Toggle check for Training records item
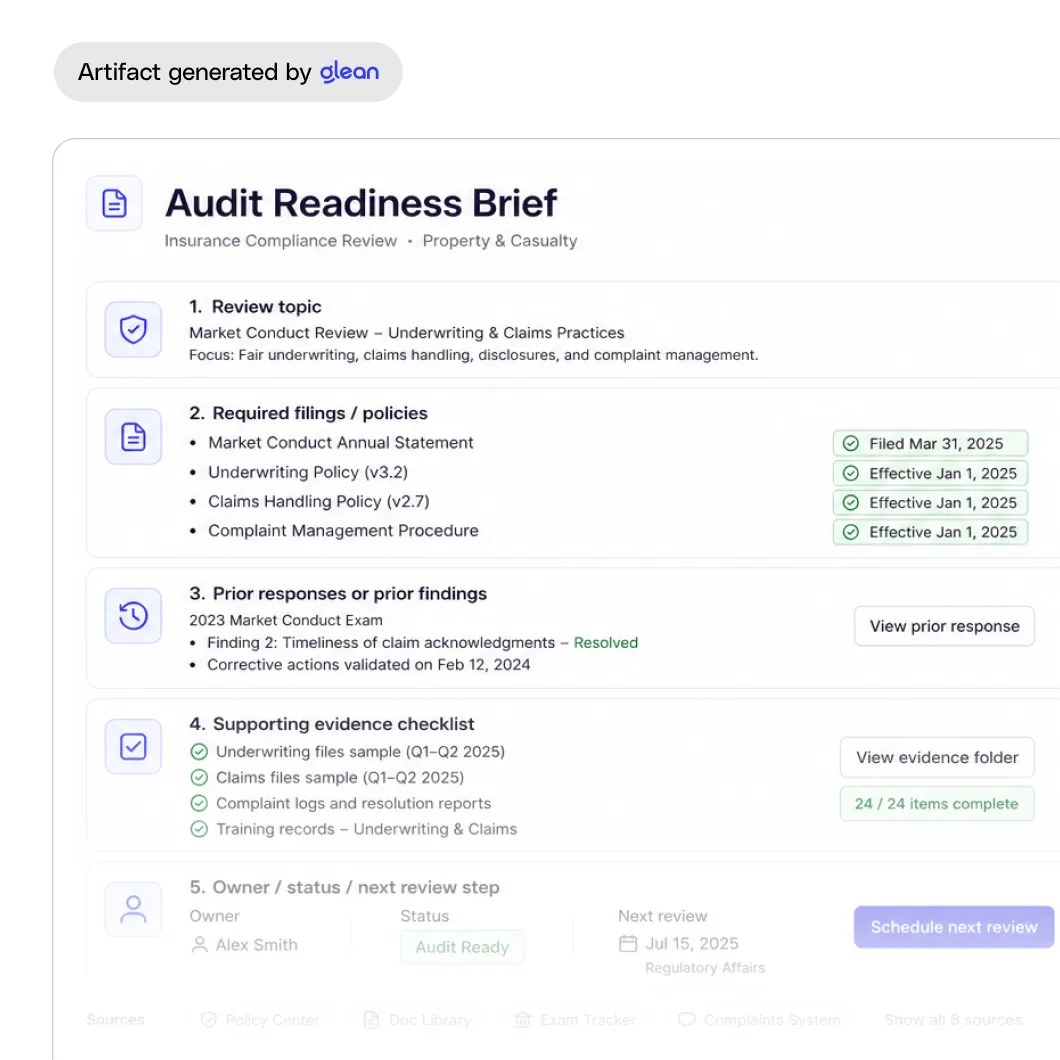Viewport: 1060px width, 1060px height. 199,829
